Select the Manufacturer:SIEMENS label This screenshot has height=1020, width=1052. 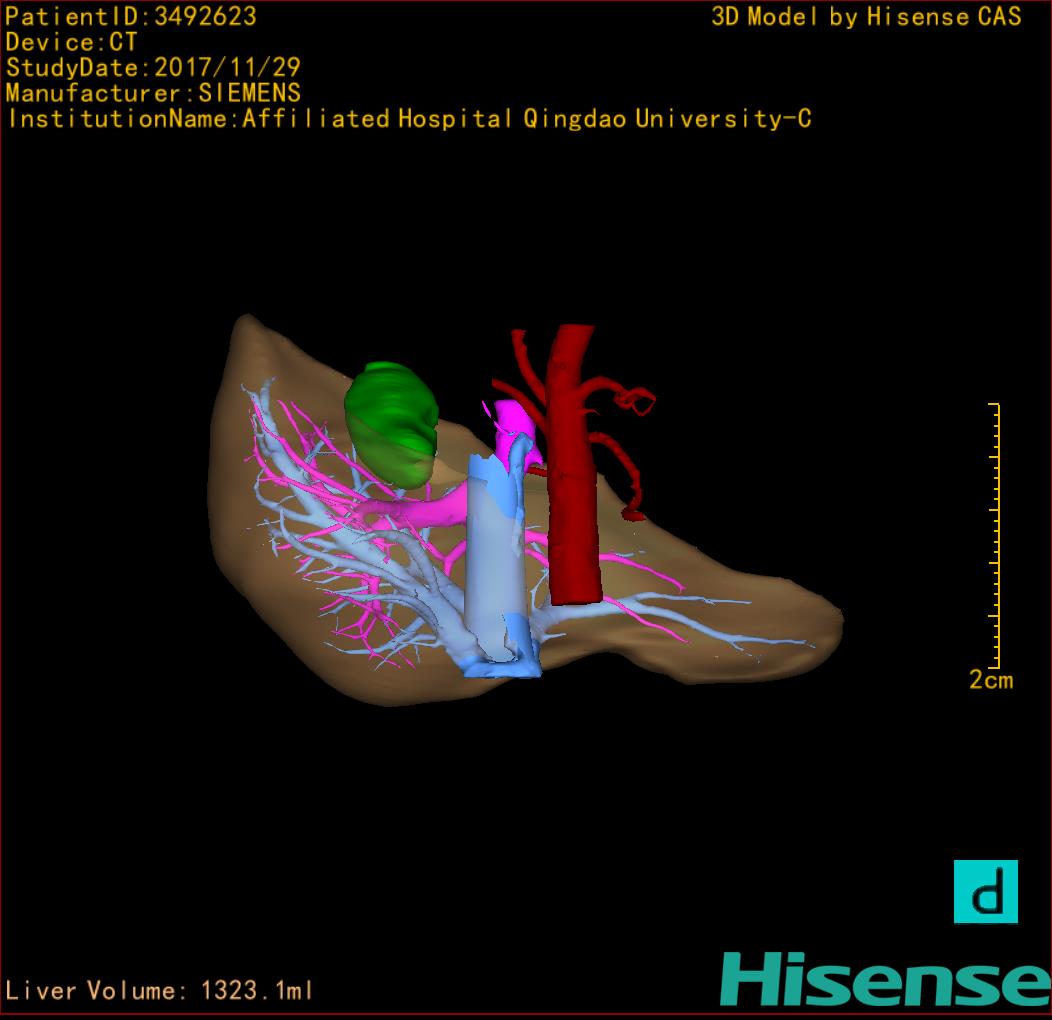(x=153, y=94)
